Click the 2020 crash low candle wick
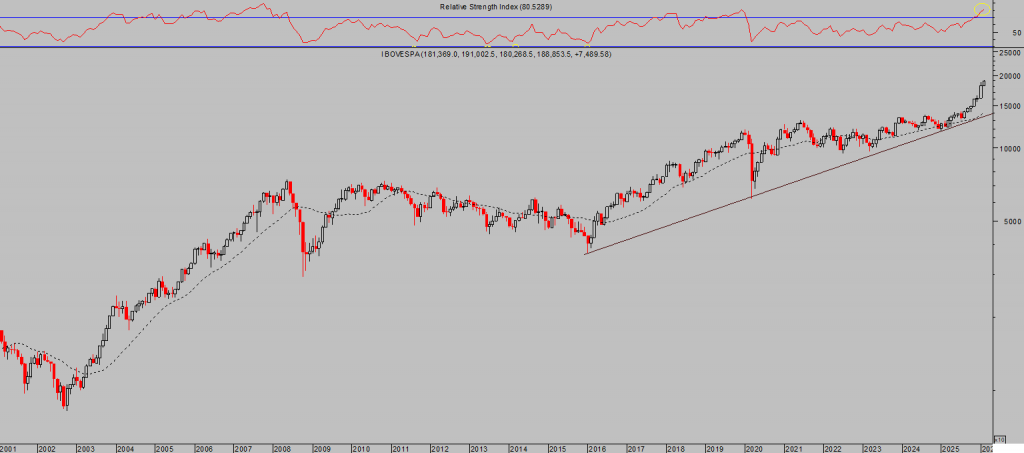 tap(752, 190)
